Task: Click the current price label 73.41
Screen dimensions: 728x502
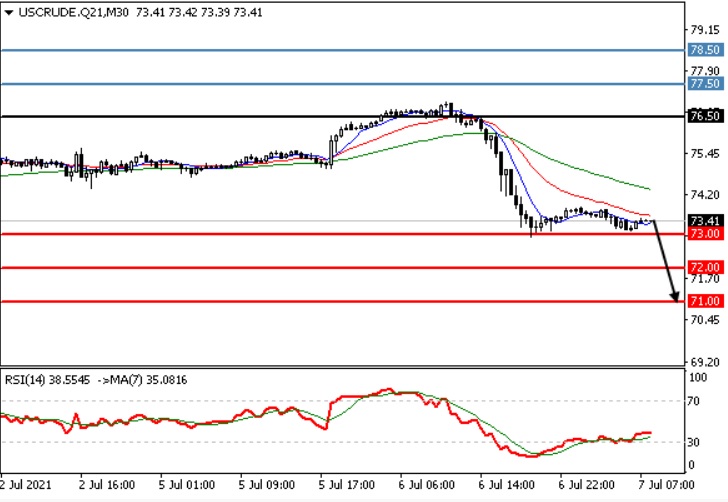Action: [x=705, y=221]
